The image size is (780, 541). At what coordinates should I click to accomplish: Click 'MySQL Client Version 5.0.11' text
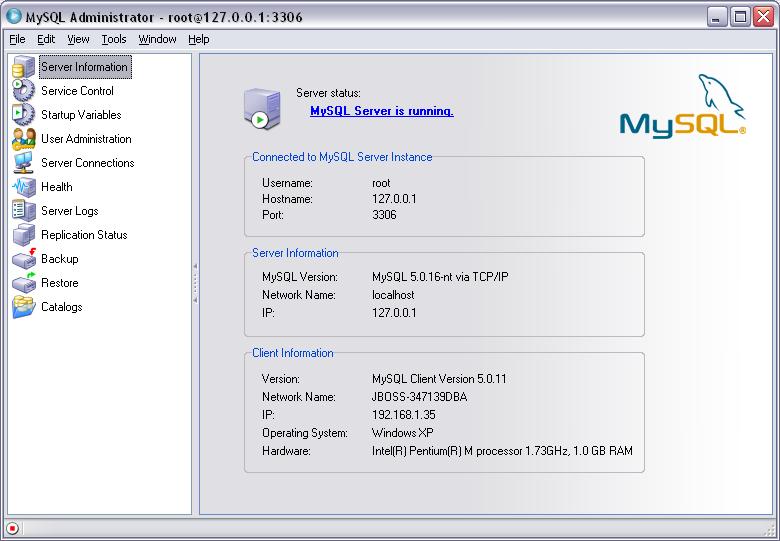pos(439,379)
